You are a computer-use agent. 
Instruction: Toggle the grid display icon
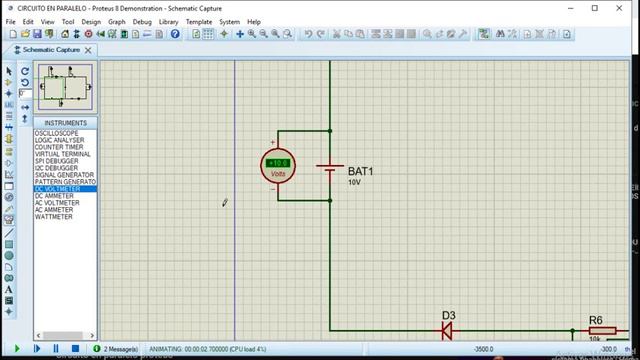208,34
